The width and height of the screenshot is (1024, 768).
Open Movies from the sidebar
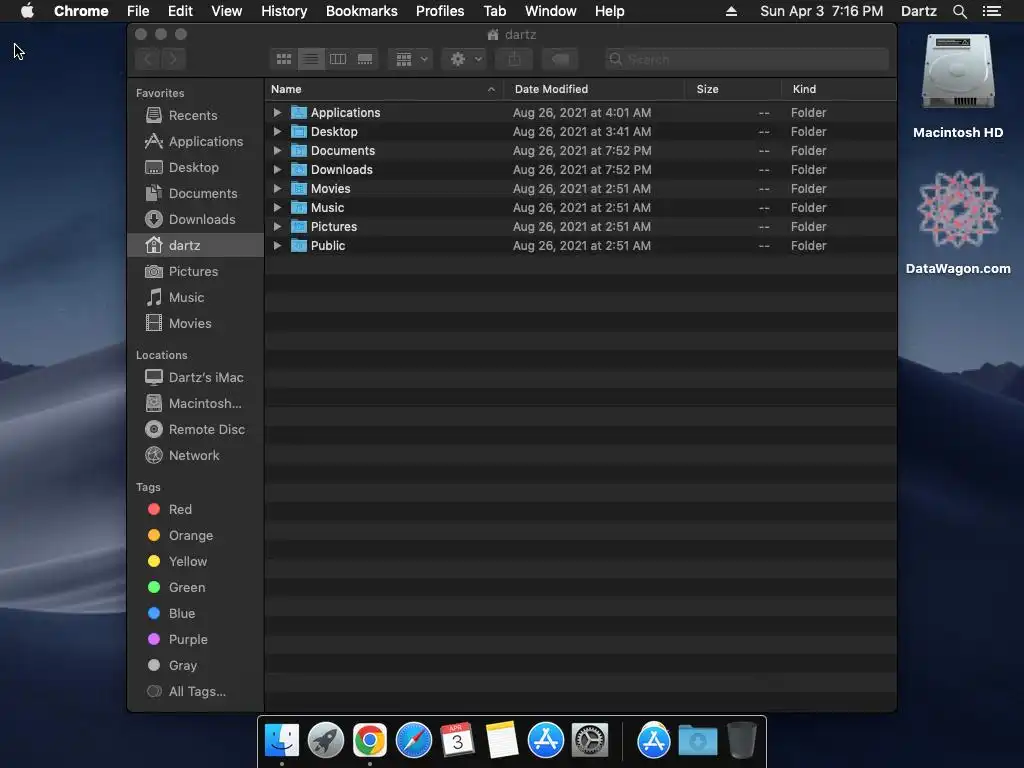(x=195, y=323)
